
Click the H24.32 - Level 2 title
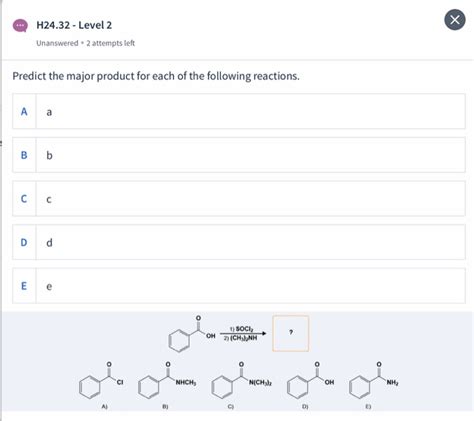pos(74,25)
